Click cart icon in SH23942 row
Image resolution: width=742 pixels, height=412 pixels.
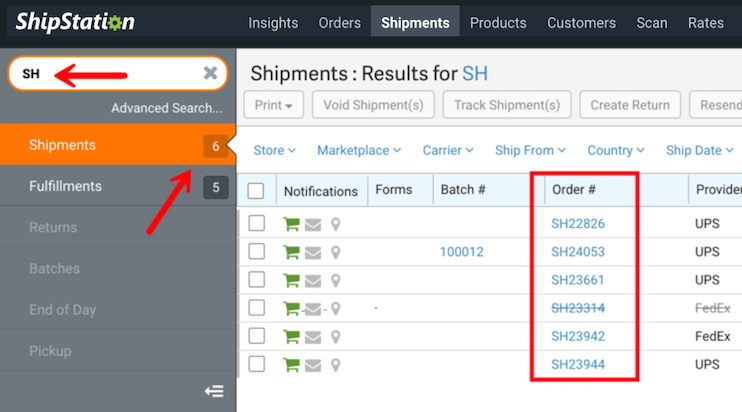tap(292, 336)
